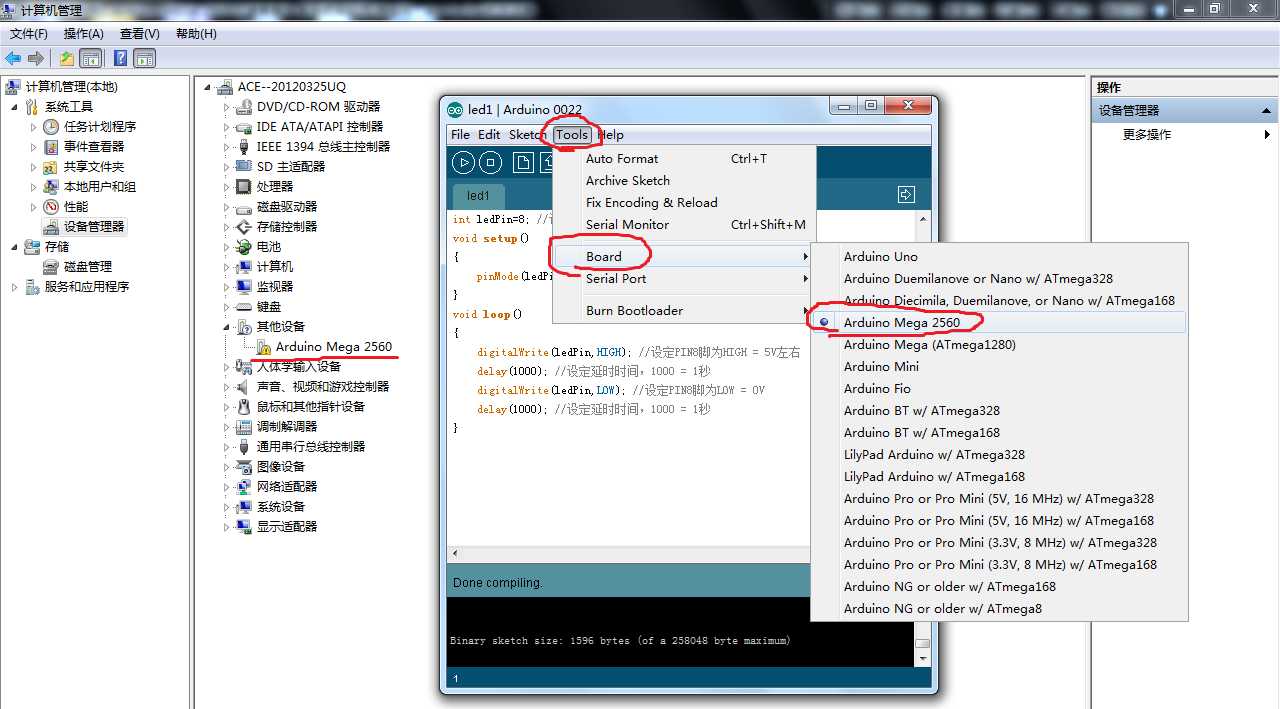Image resolution: width=1280 pixels, height=709 pixels.
Task: Collapse the 其他设备 node
Action: [x=227, y=327]
